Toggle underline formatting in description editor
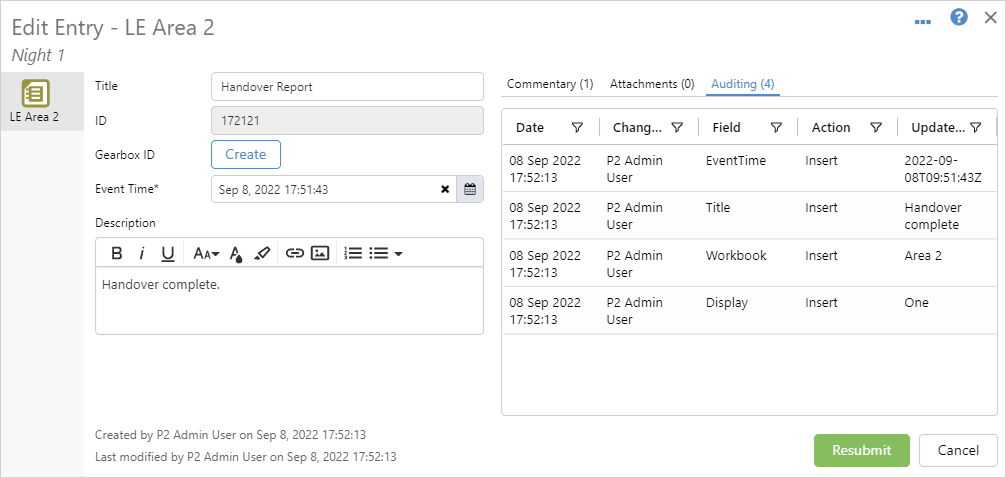This screenshot has width=1006, height=478. (168, 254)
